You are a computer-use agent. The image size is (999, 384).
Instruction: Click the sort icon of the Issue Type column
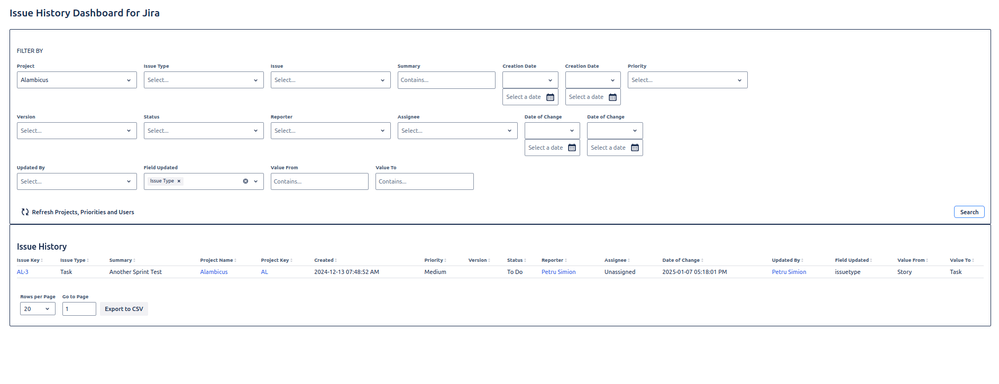(x=88, y=260)
